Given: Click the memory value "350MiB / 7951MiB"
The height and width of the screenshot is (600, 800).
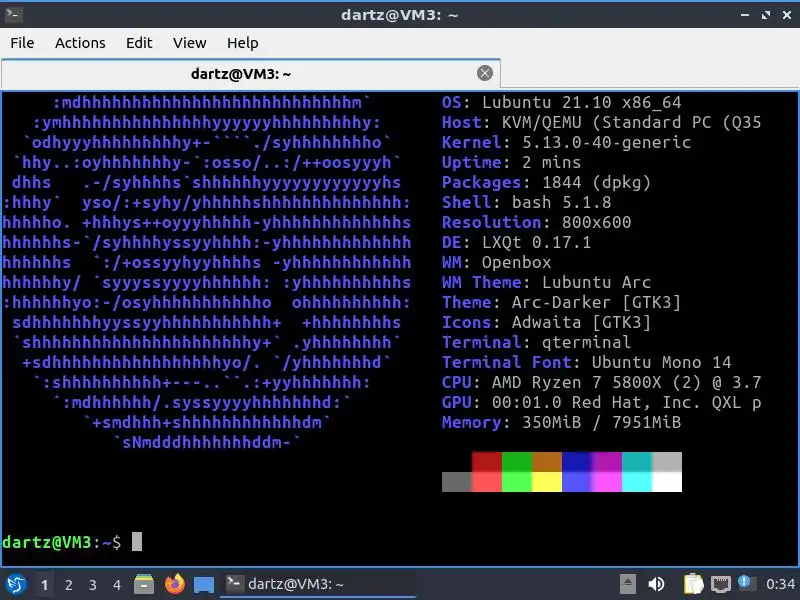Looking at the screenshot, I should (602, 422).
